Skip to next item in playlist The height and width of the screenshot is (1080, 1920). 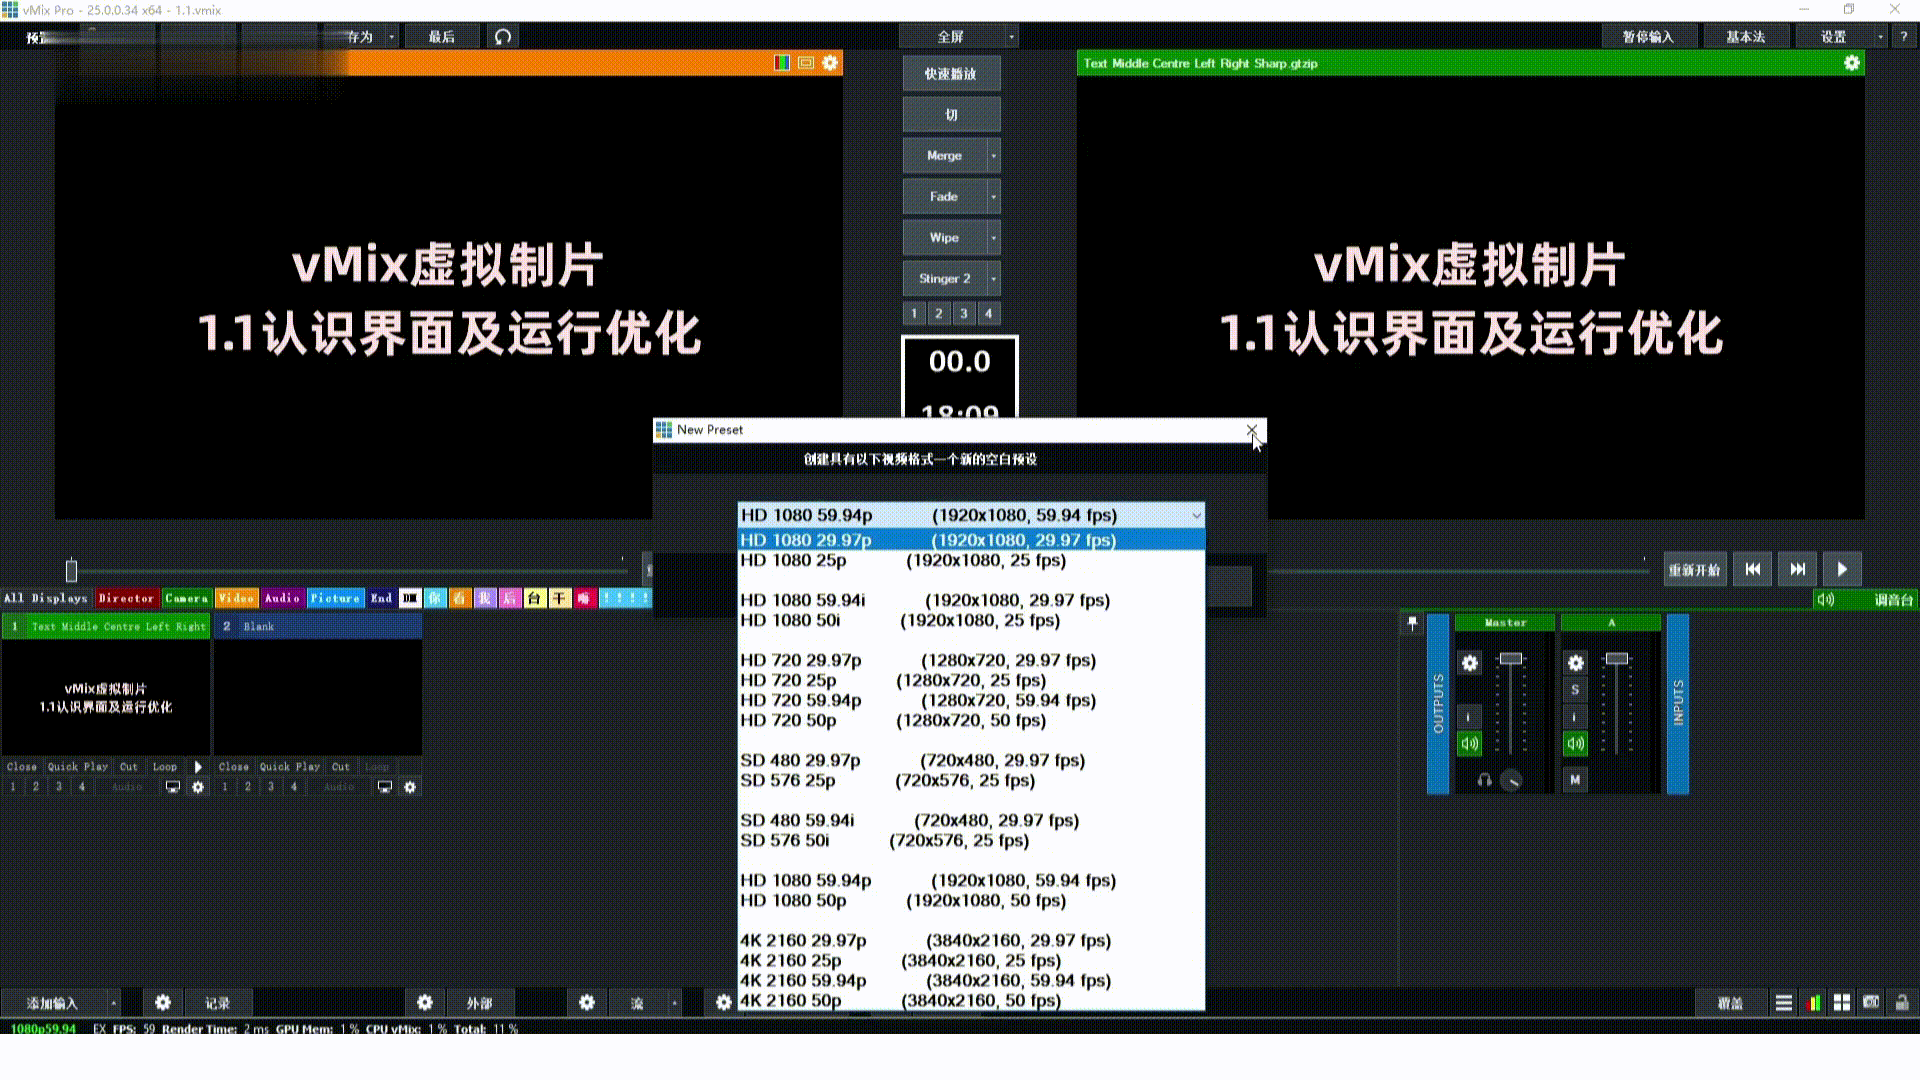click(x=1797, y=569)
